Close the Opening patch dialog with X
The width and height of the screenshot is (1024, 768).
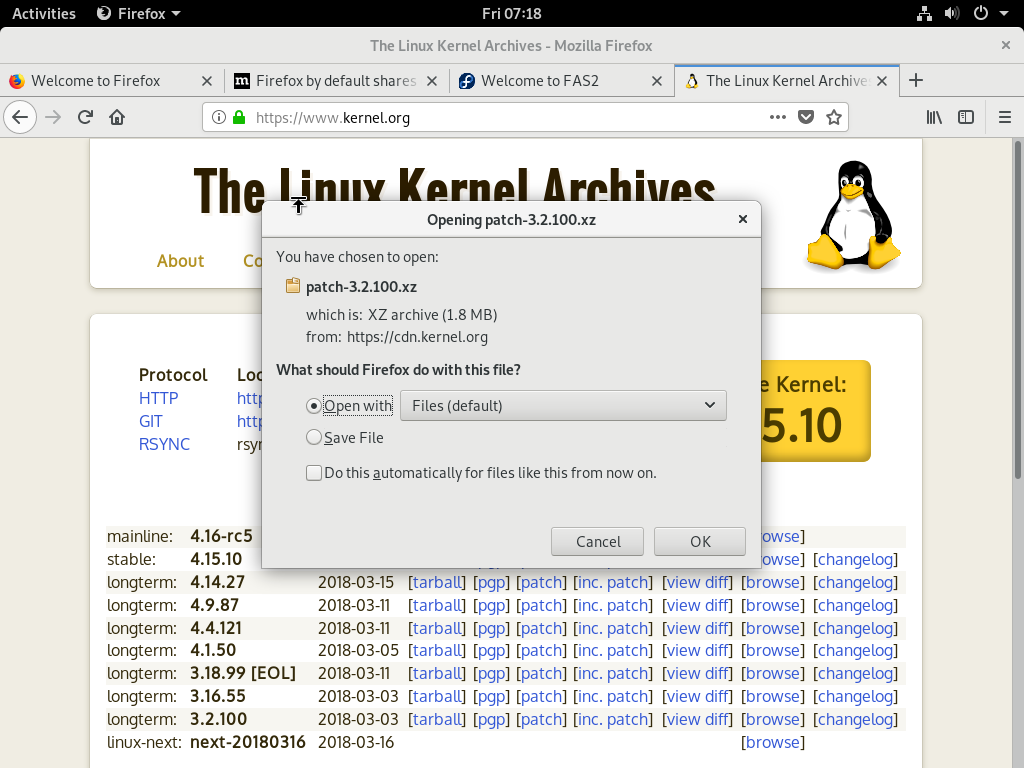(743, 219)
